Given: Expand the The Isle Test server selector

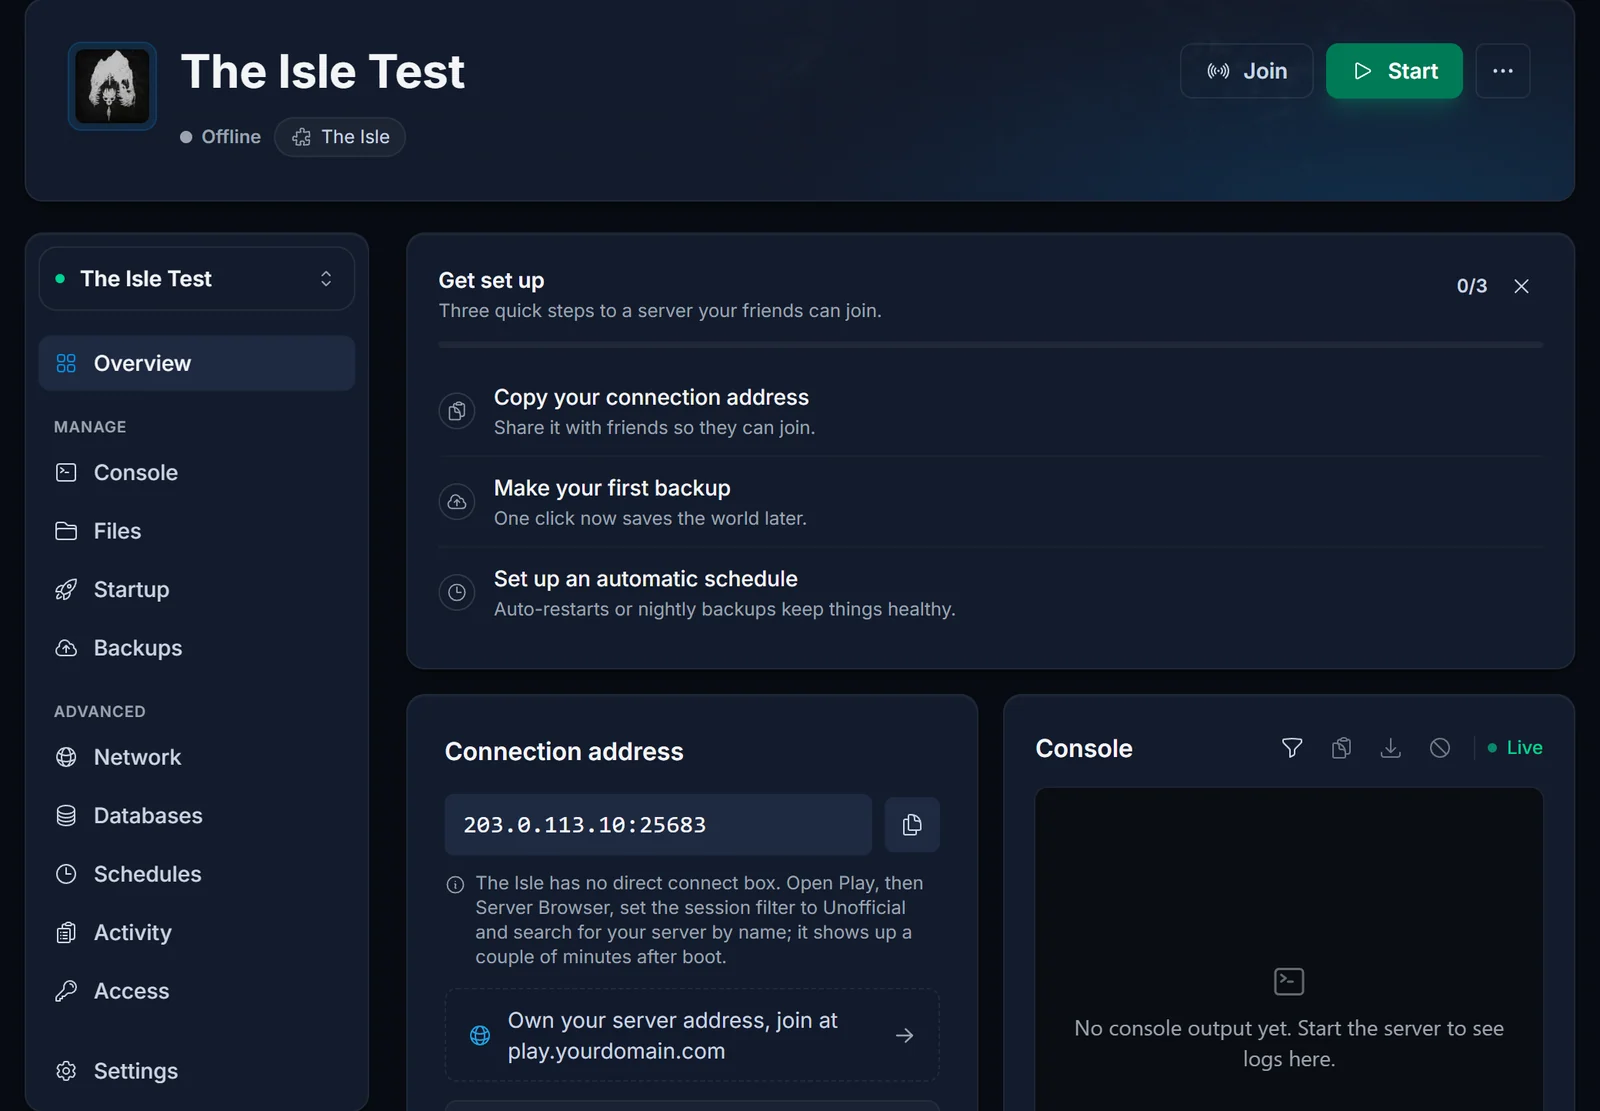Looking at the screenshot, I should [x=197, y=278].
